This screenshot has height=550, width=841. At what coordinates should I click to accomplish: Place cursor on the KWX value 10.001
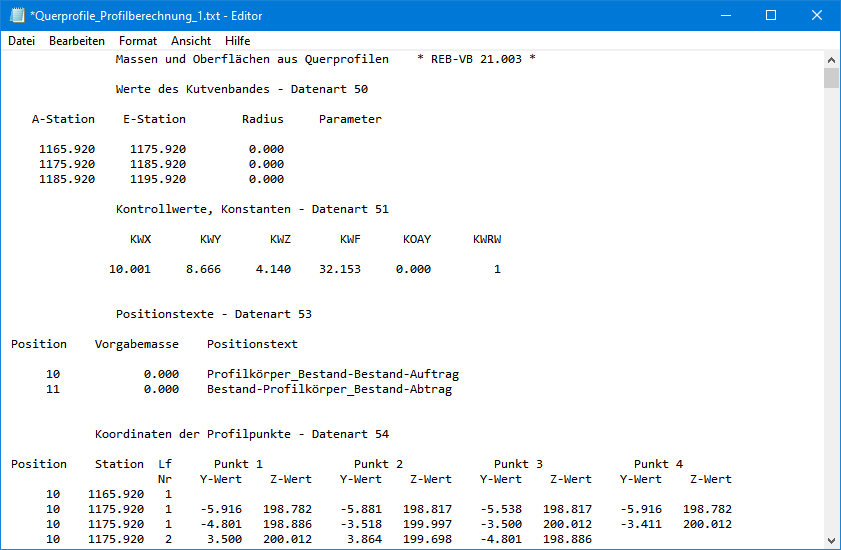130,269
